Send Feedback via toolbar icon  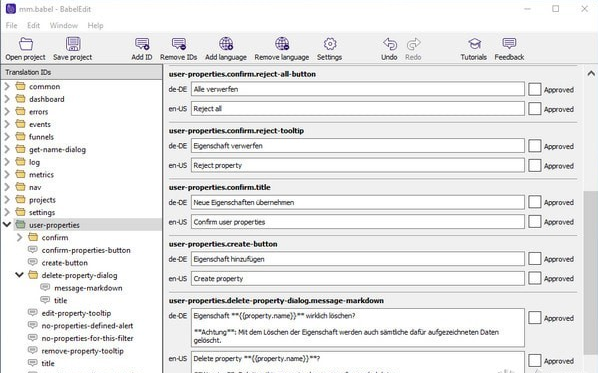click(x=509, y=49)
